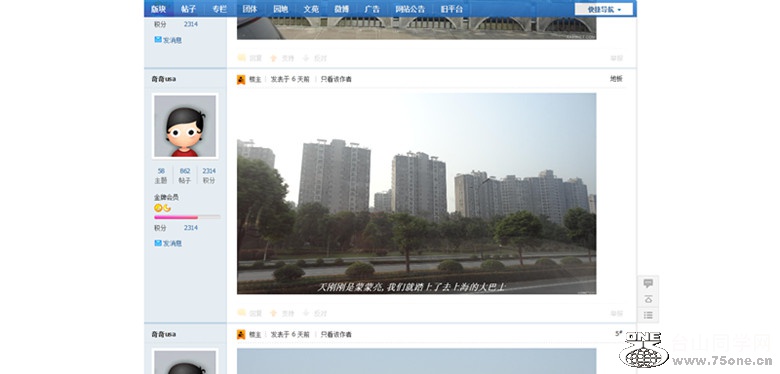Click the orange support up-arrow below the skyline photo
Screen dimensions: 780x374
click(x=273, y=313)
